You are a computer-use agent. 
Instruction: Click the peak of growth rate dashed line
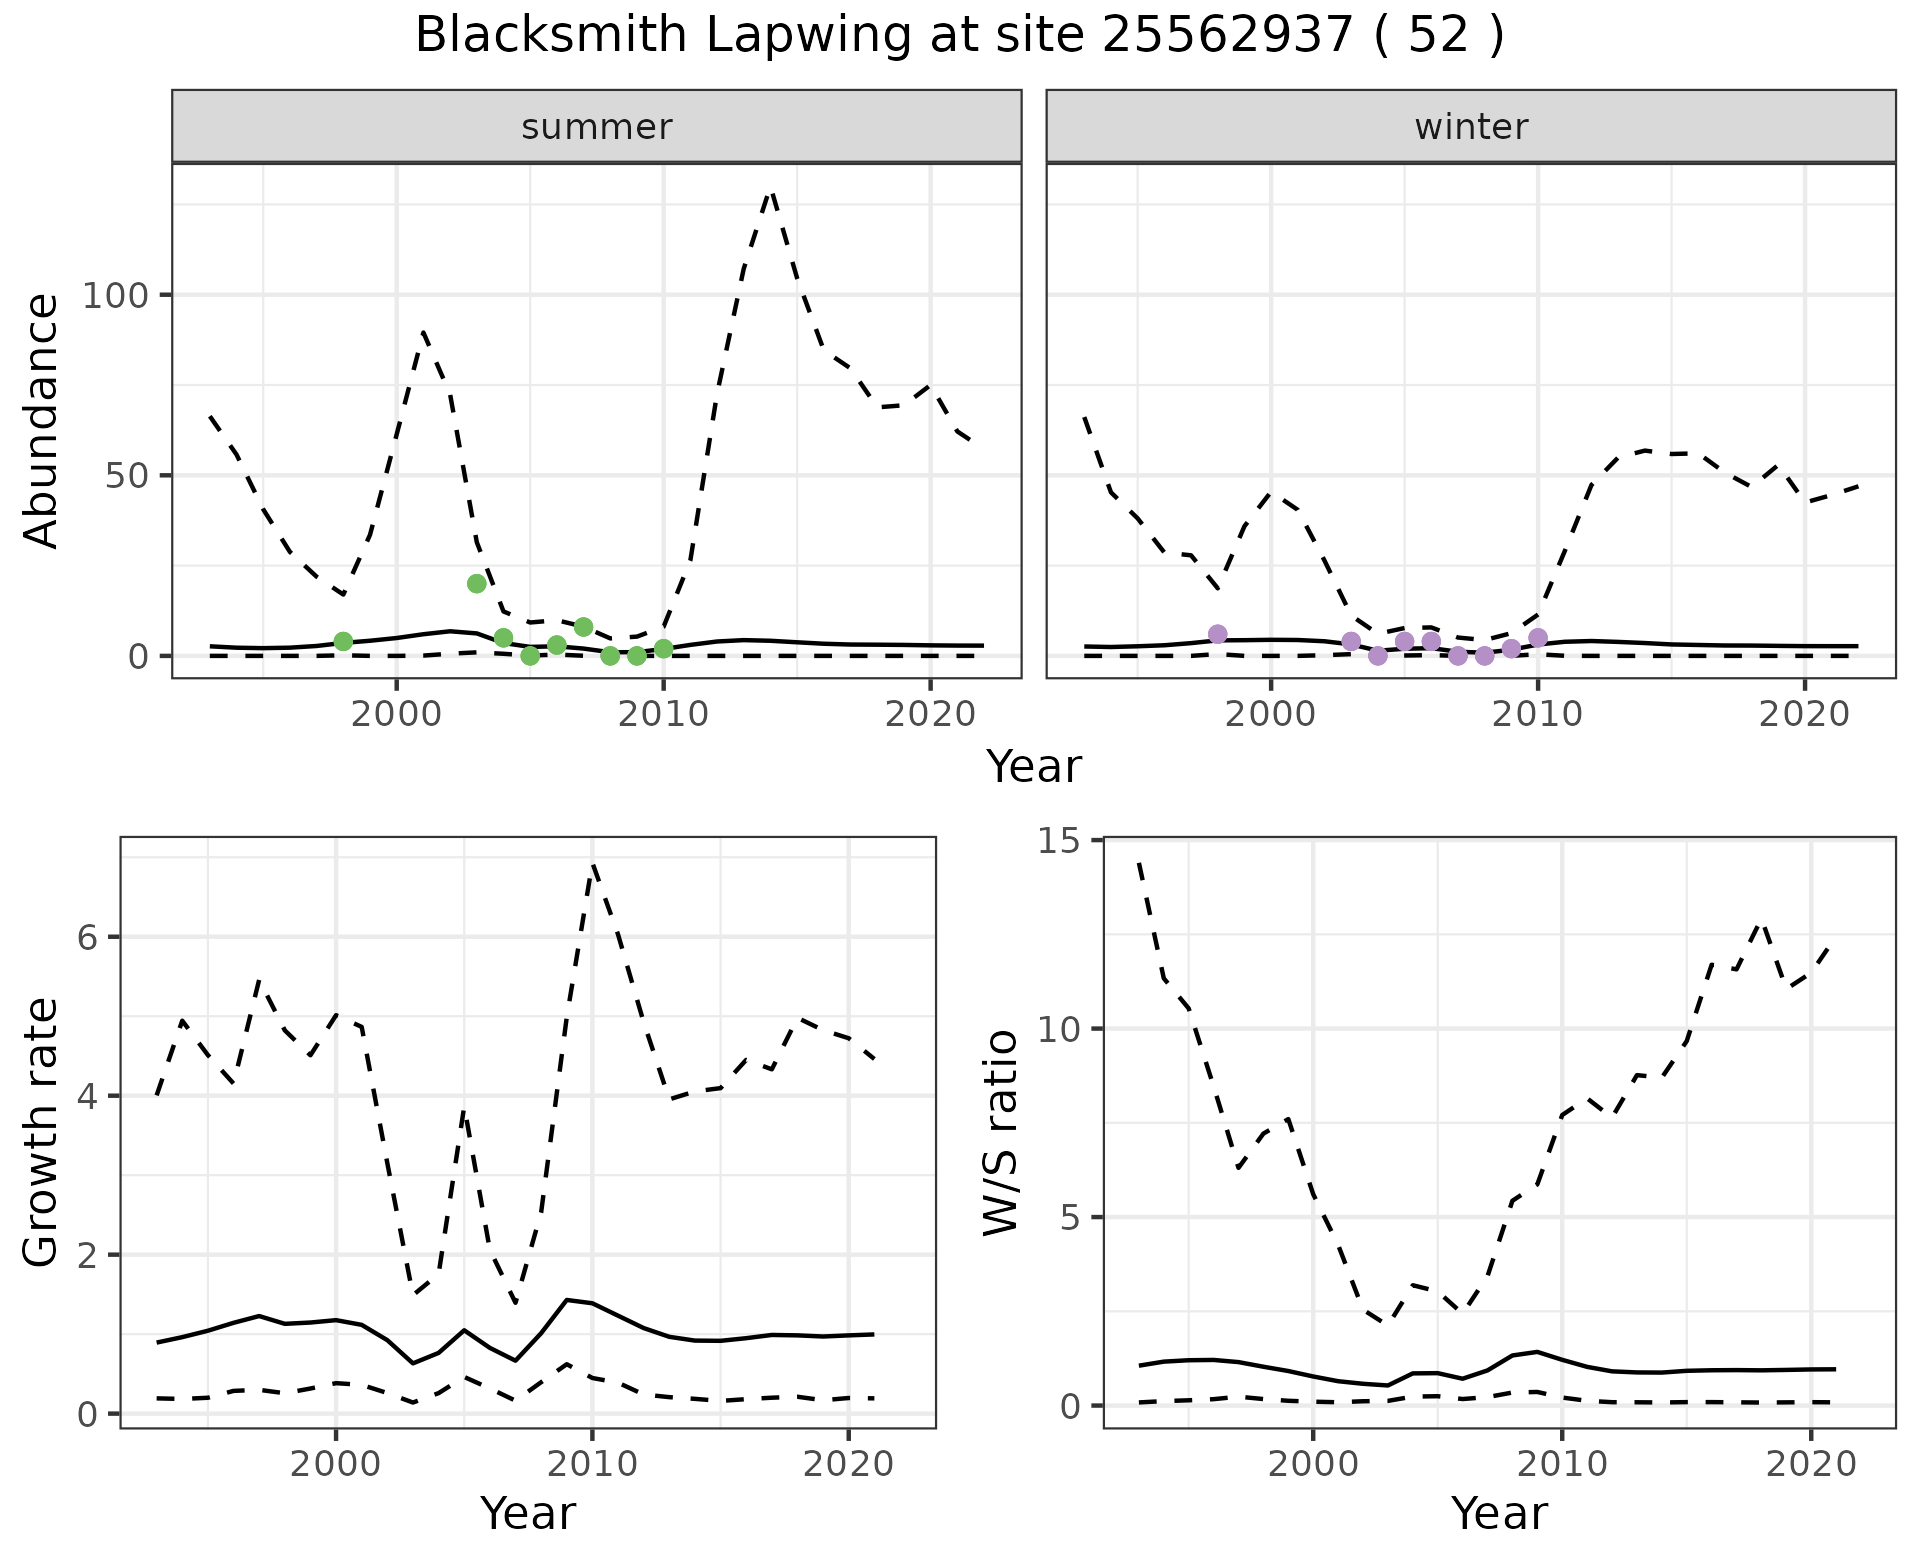pyautogui.click(x=593, y=866)
